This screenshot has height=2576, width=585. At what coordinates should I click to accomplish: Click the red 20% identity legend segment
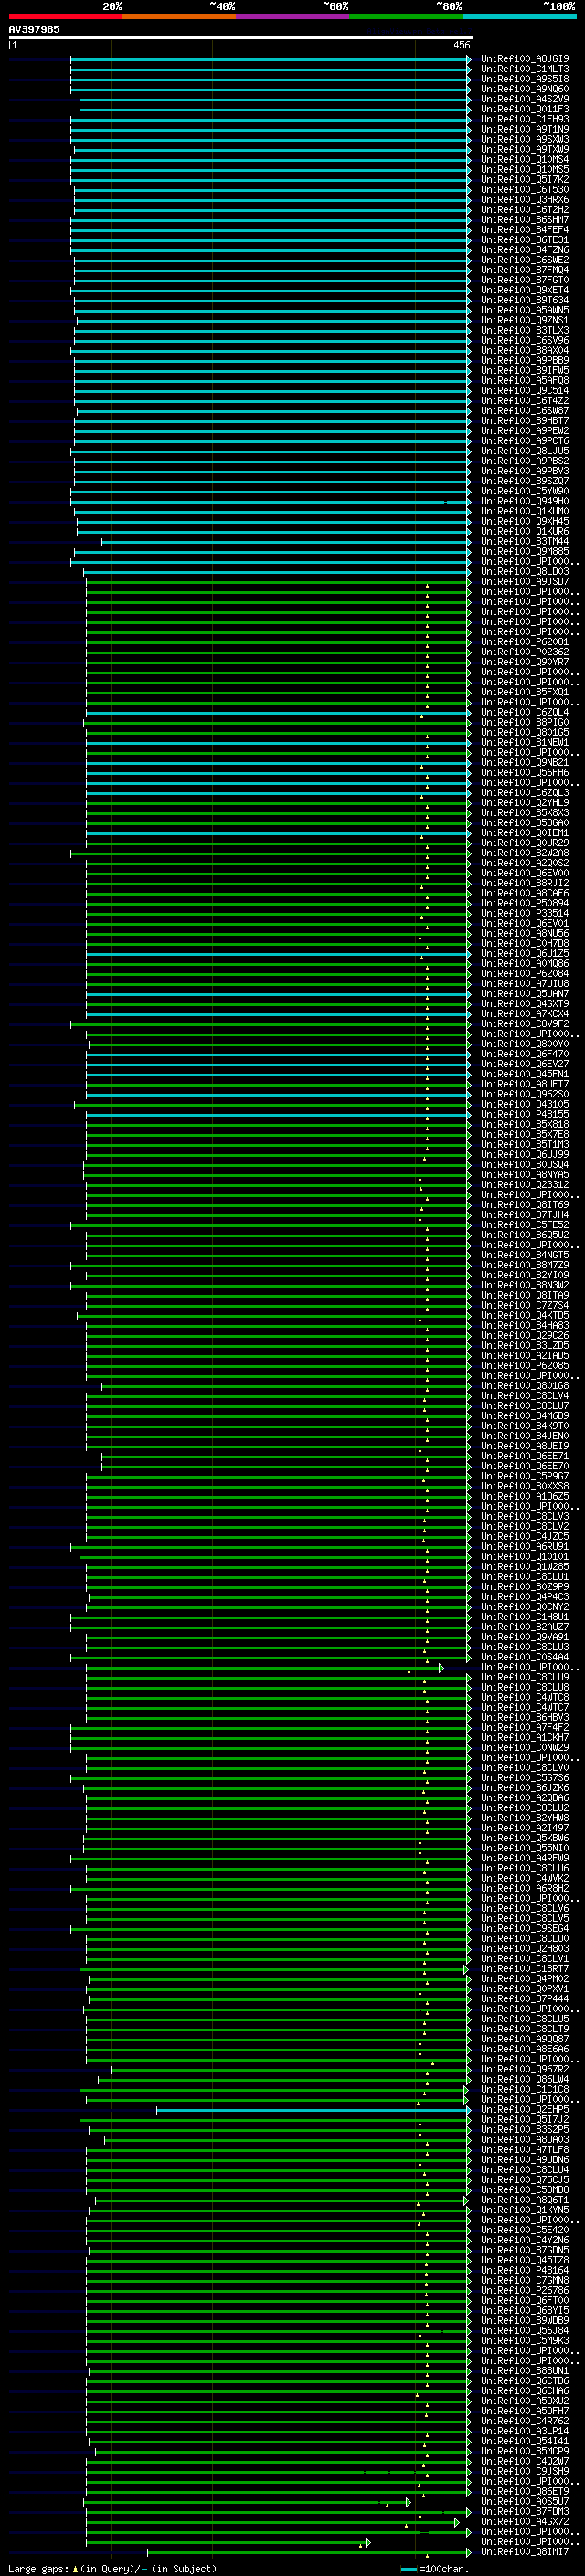[65, 16]
